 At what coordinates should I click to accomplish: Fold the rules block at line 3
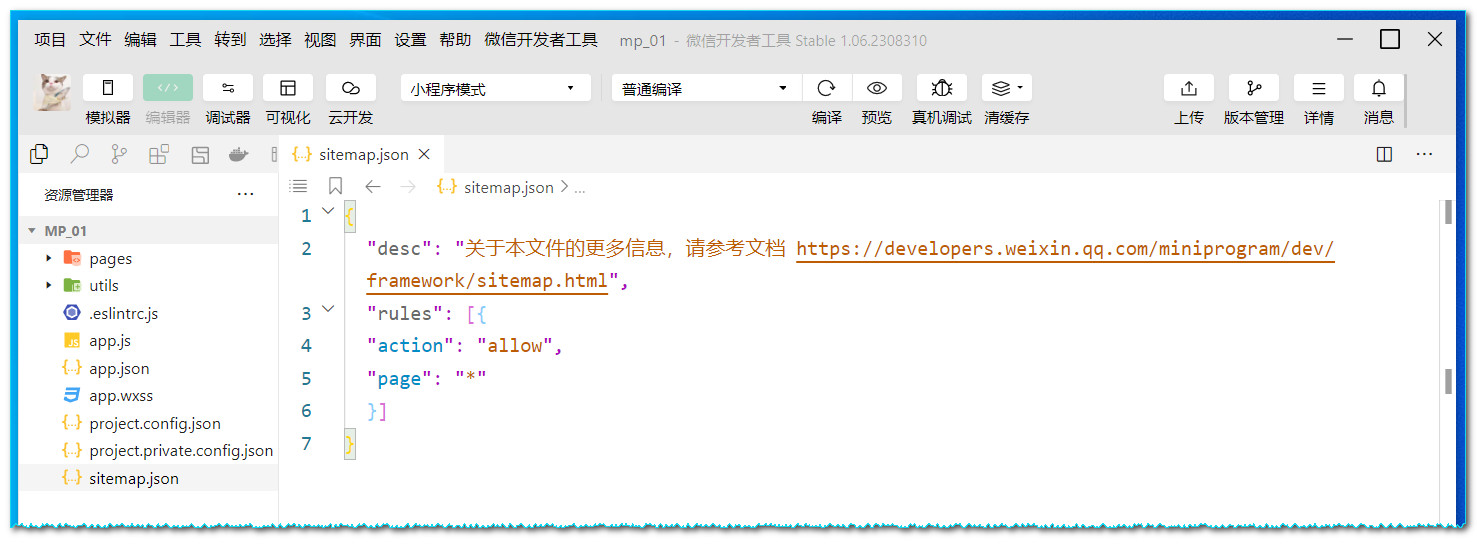328,309
